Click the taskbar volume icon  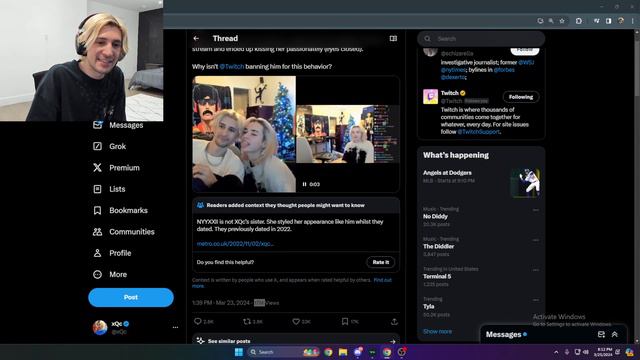click(586, 352)
